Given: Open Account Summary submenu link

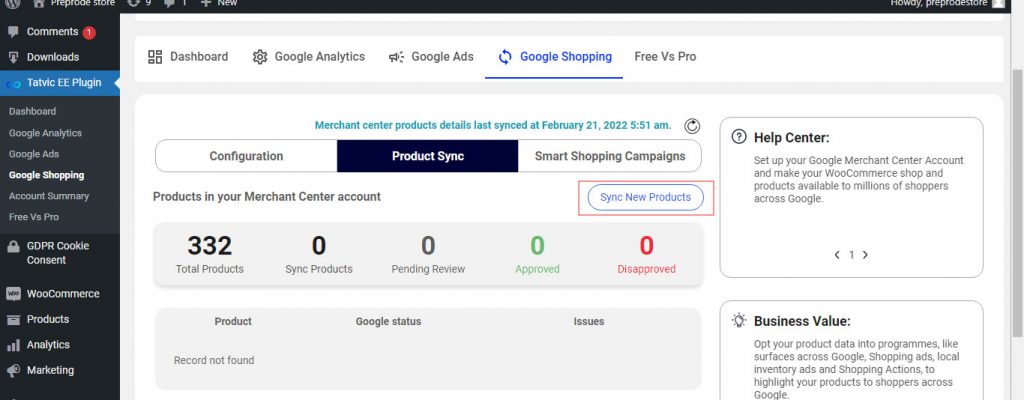Looking at the screenshot, I should 49,196.
